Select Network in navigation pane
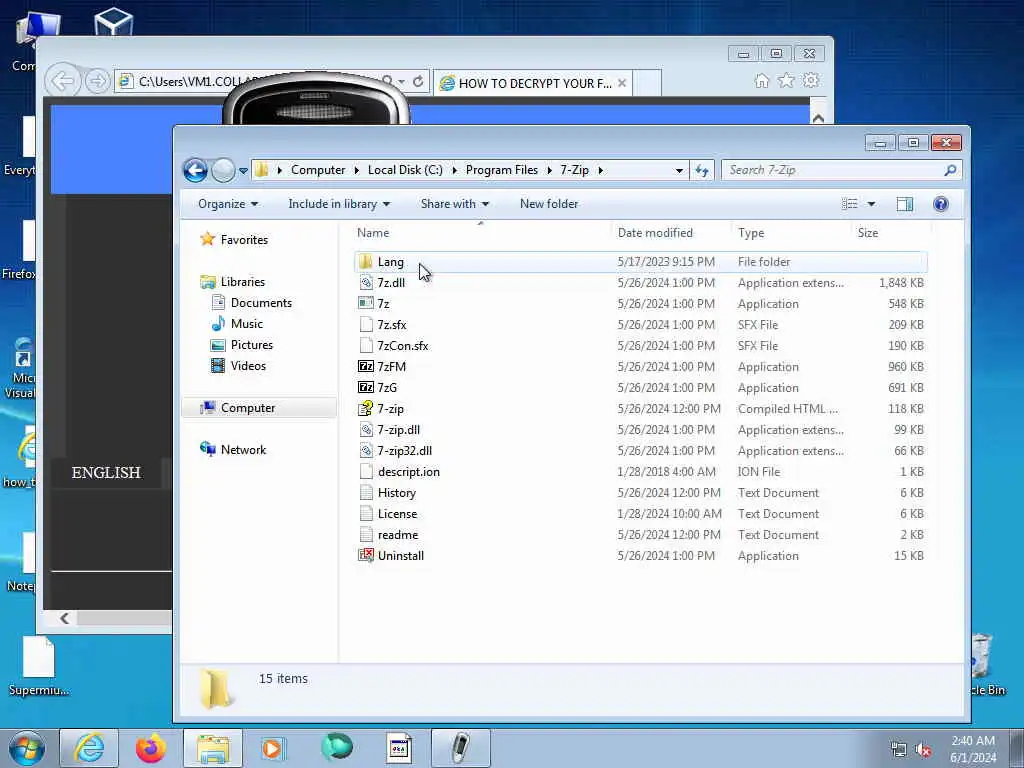1024x768 pixels. click(x=232, y=449)
